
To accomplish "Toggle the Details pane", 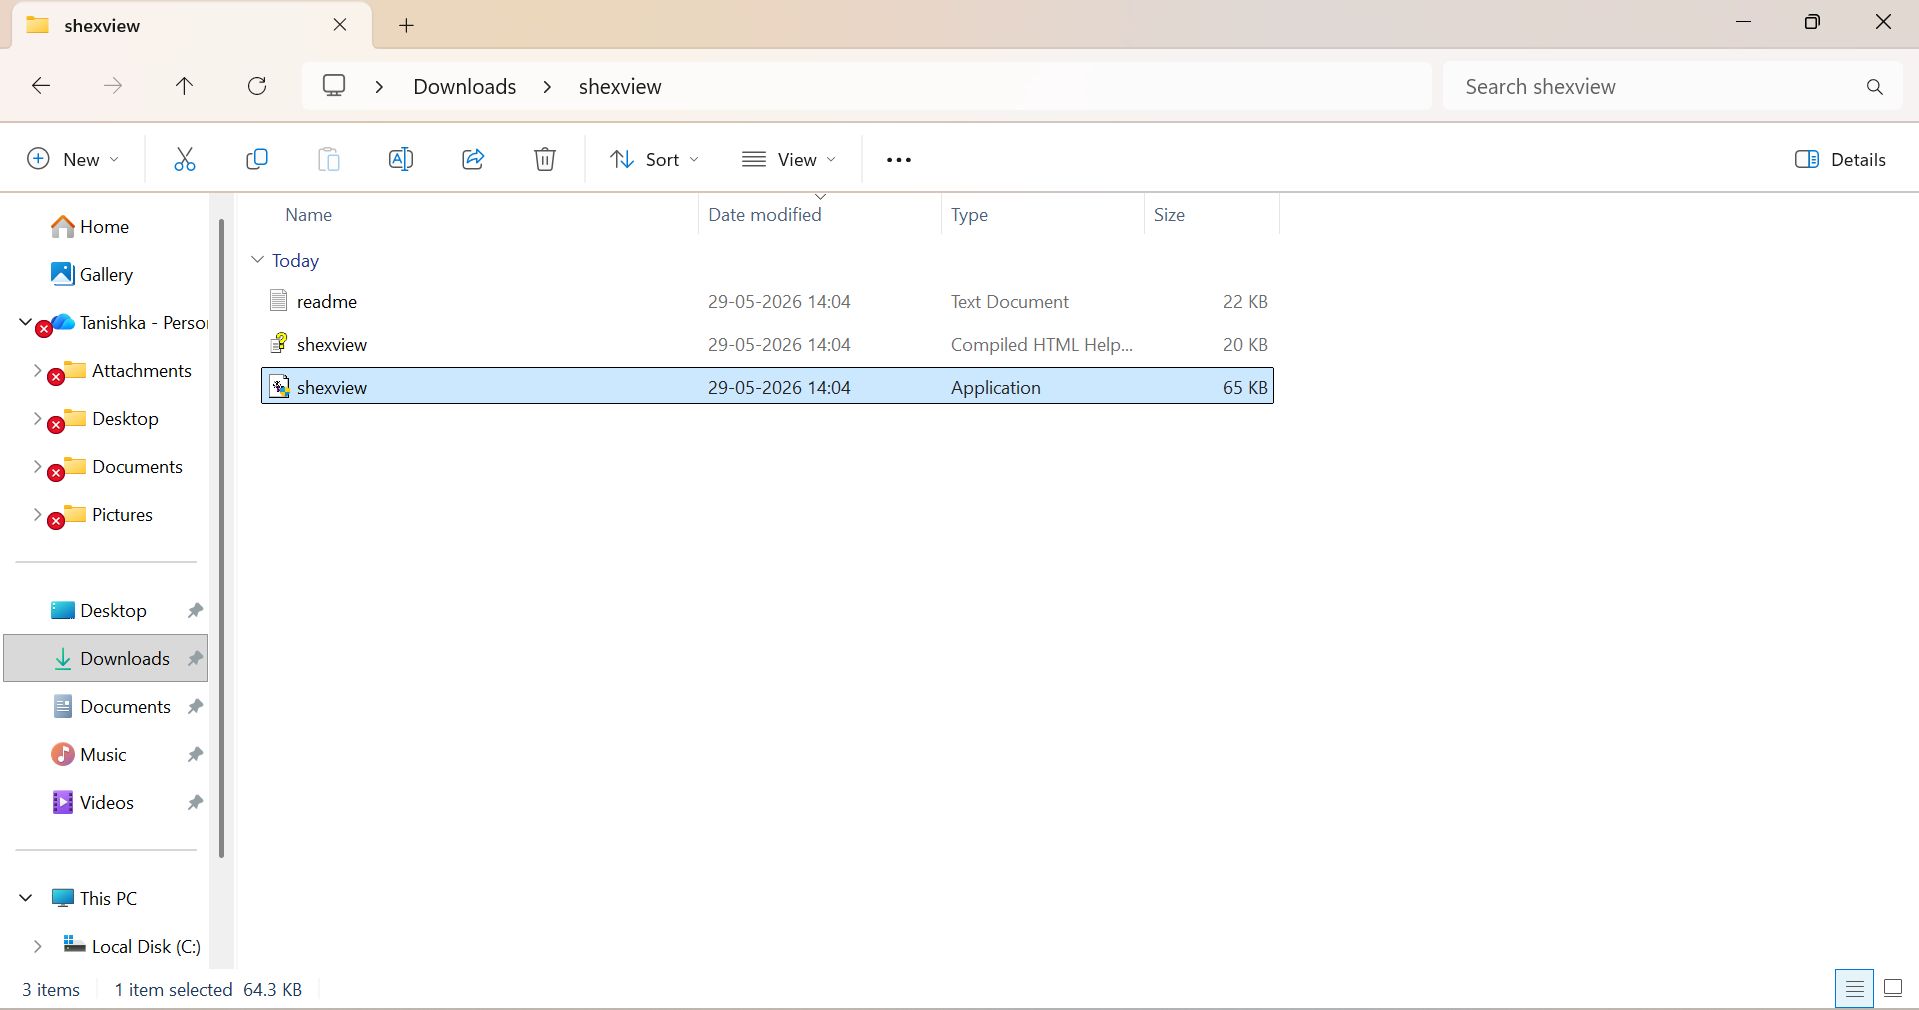I will (1840, 160).
